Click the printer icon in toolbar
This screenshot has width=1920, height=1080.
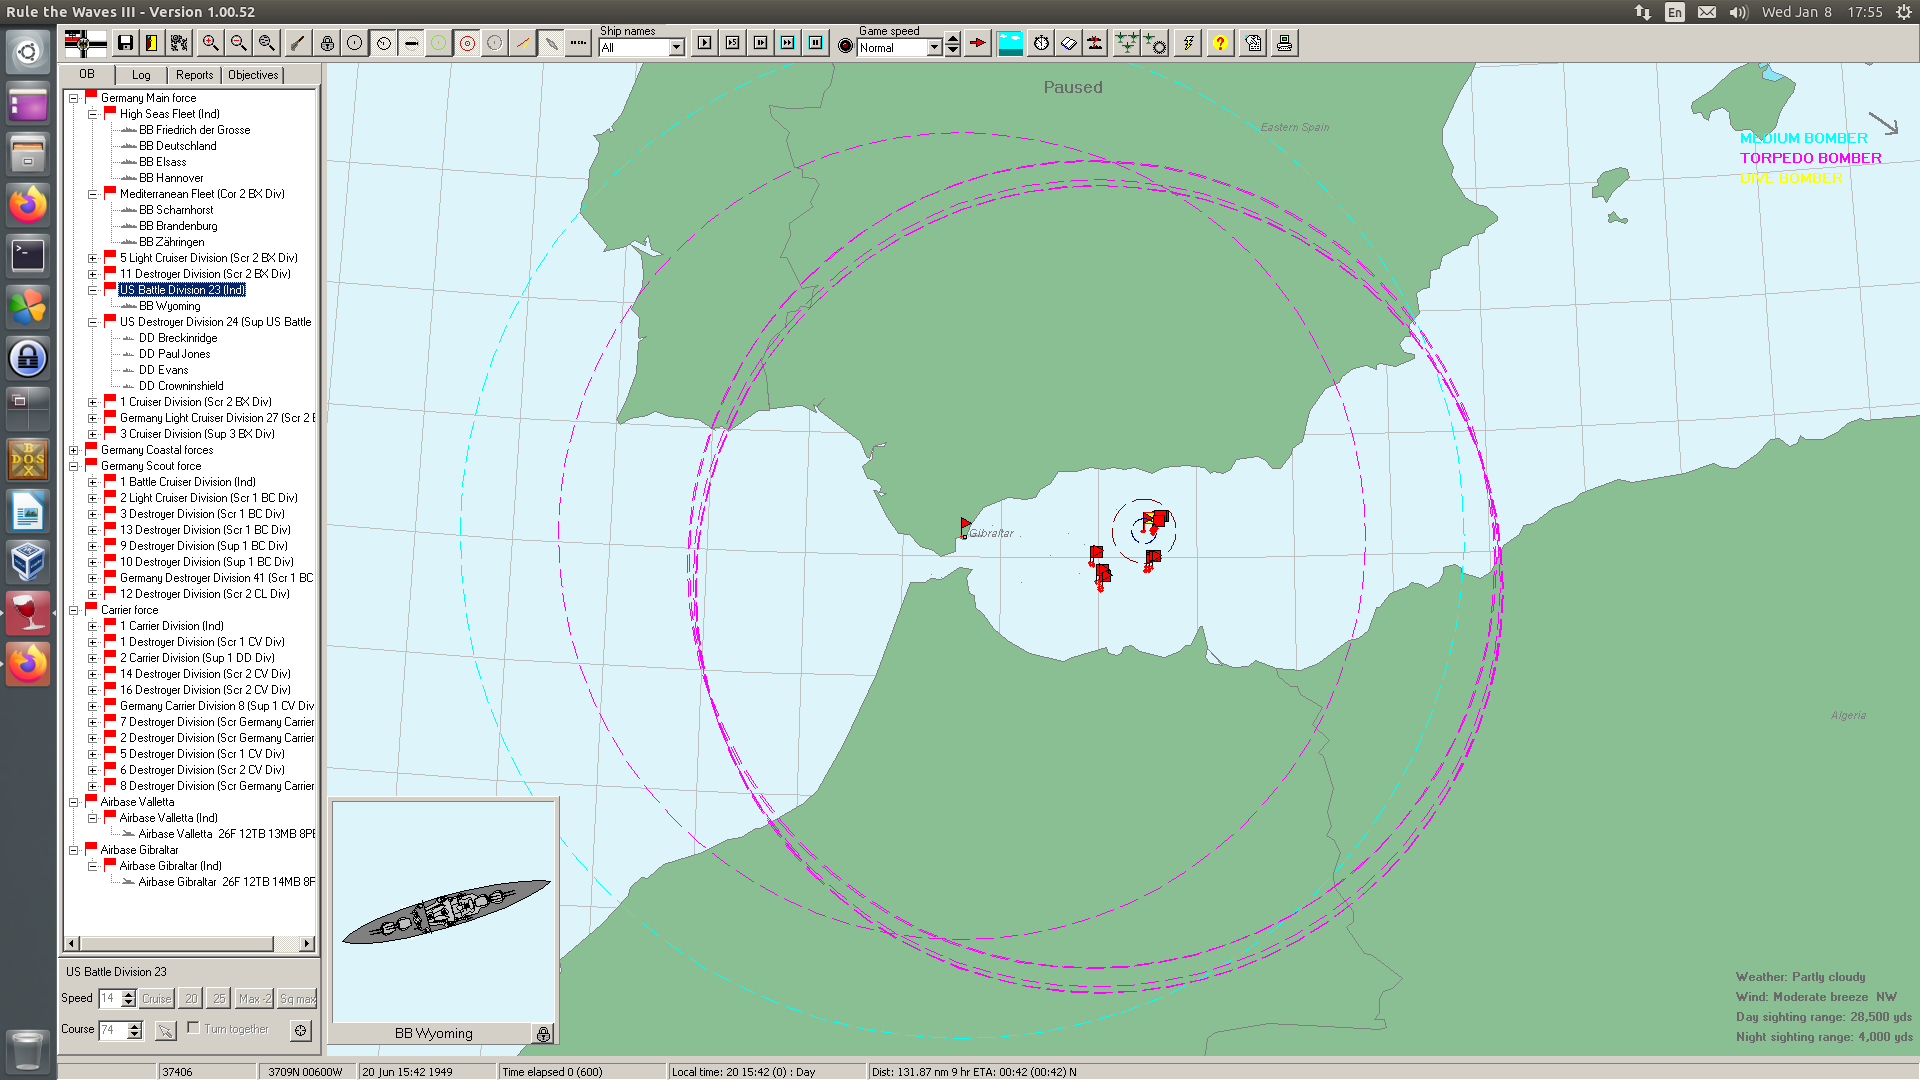pyautogui.click(x=1285, y=43)
